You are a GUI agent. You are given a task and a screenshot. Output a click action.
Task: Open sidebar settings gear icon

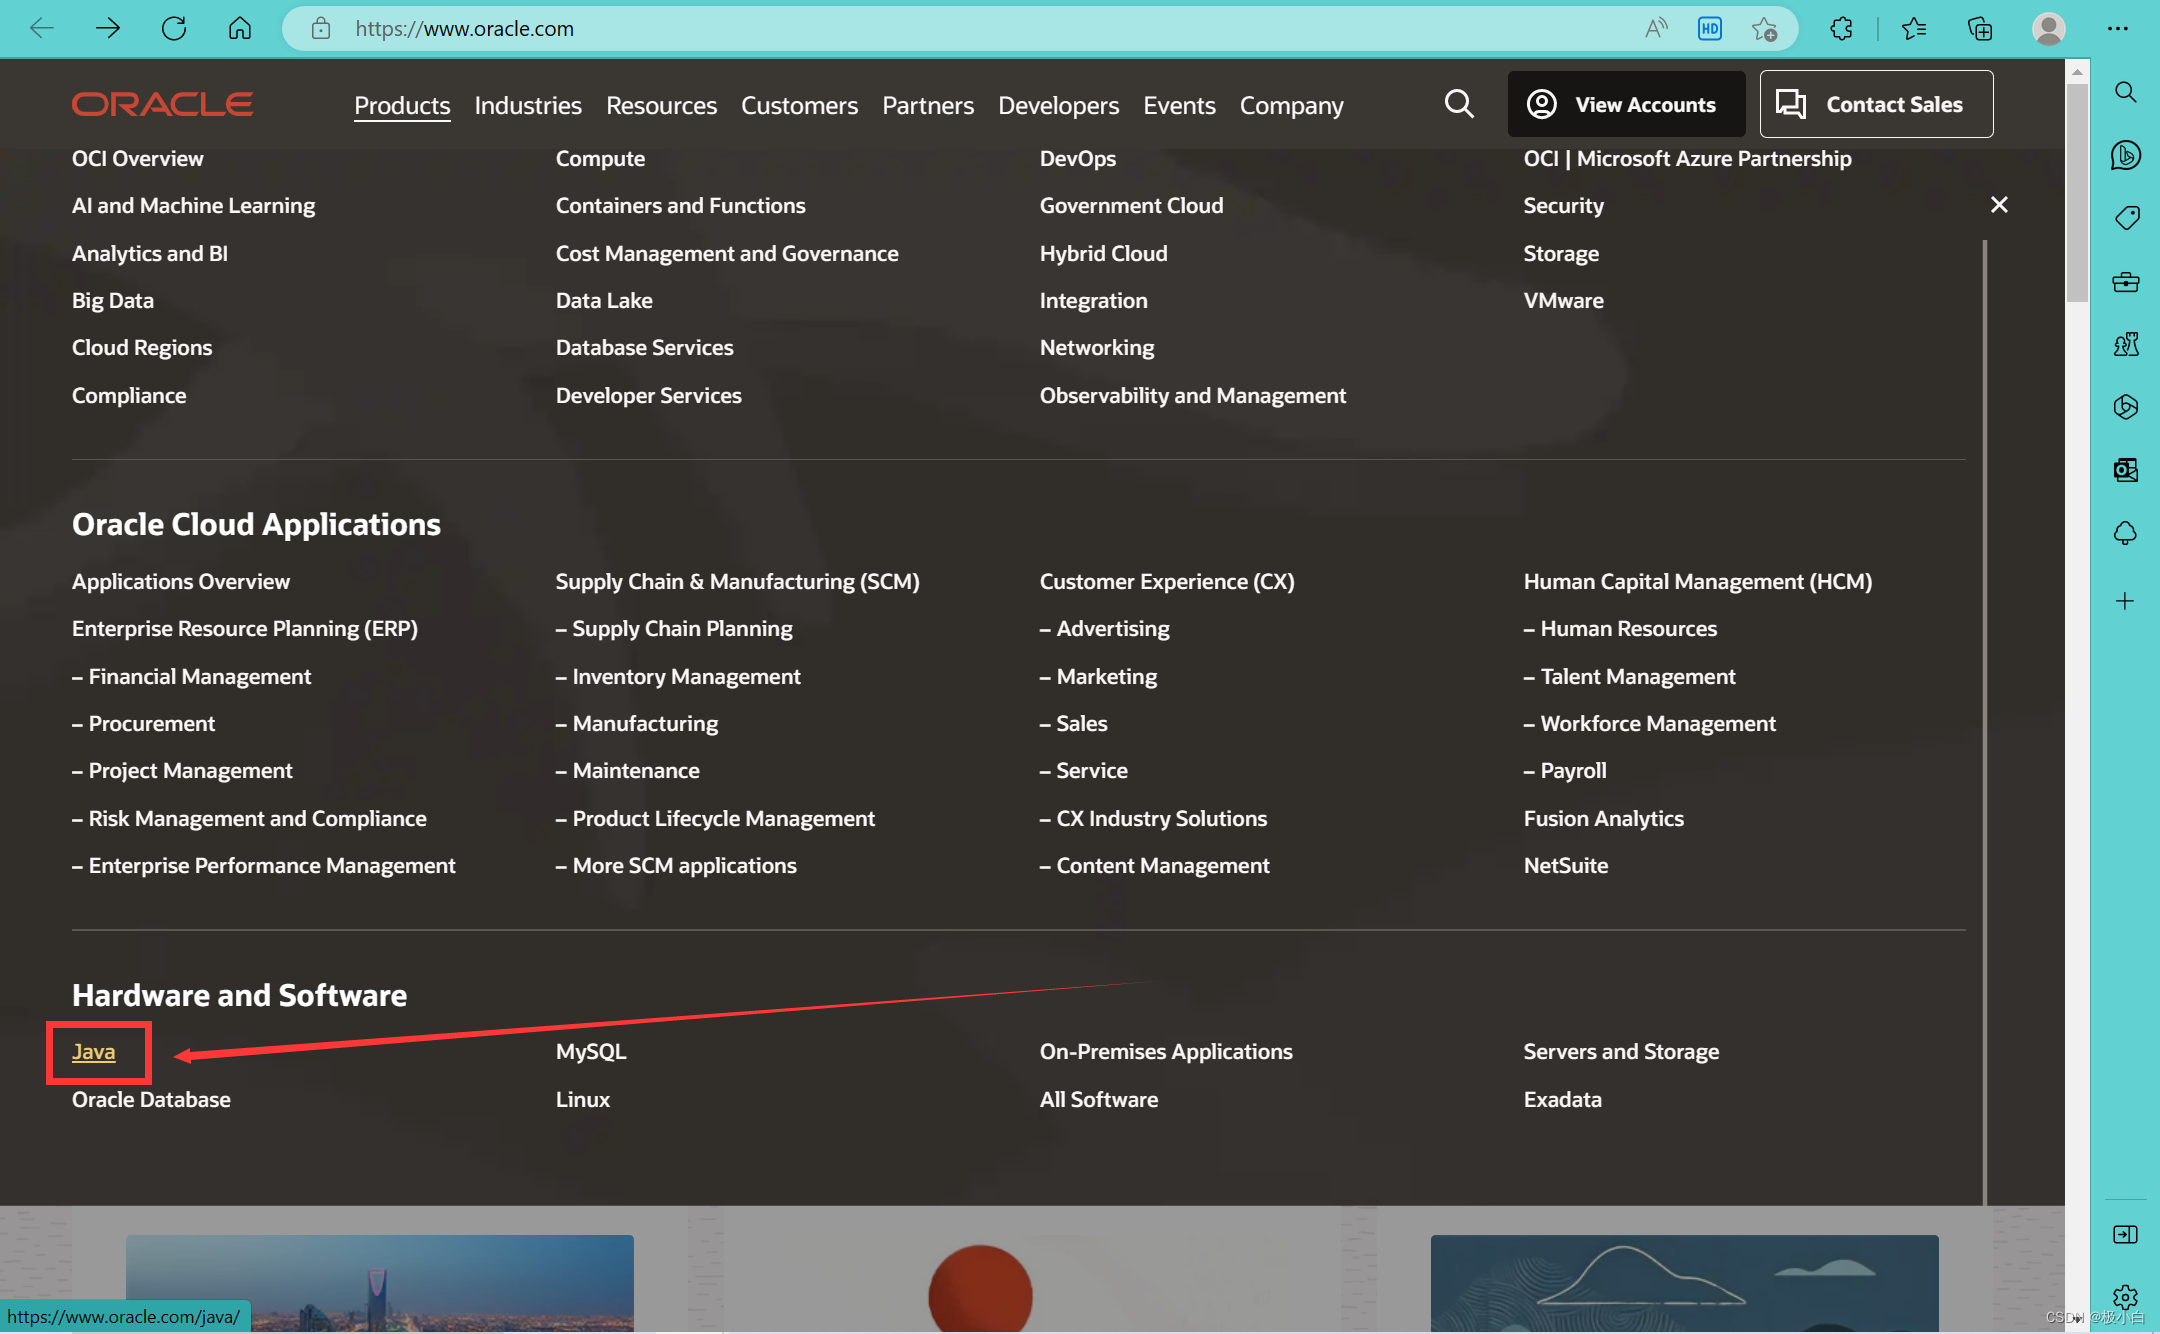coord(2126,1298)
